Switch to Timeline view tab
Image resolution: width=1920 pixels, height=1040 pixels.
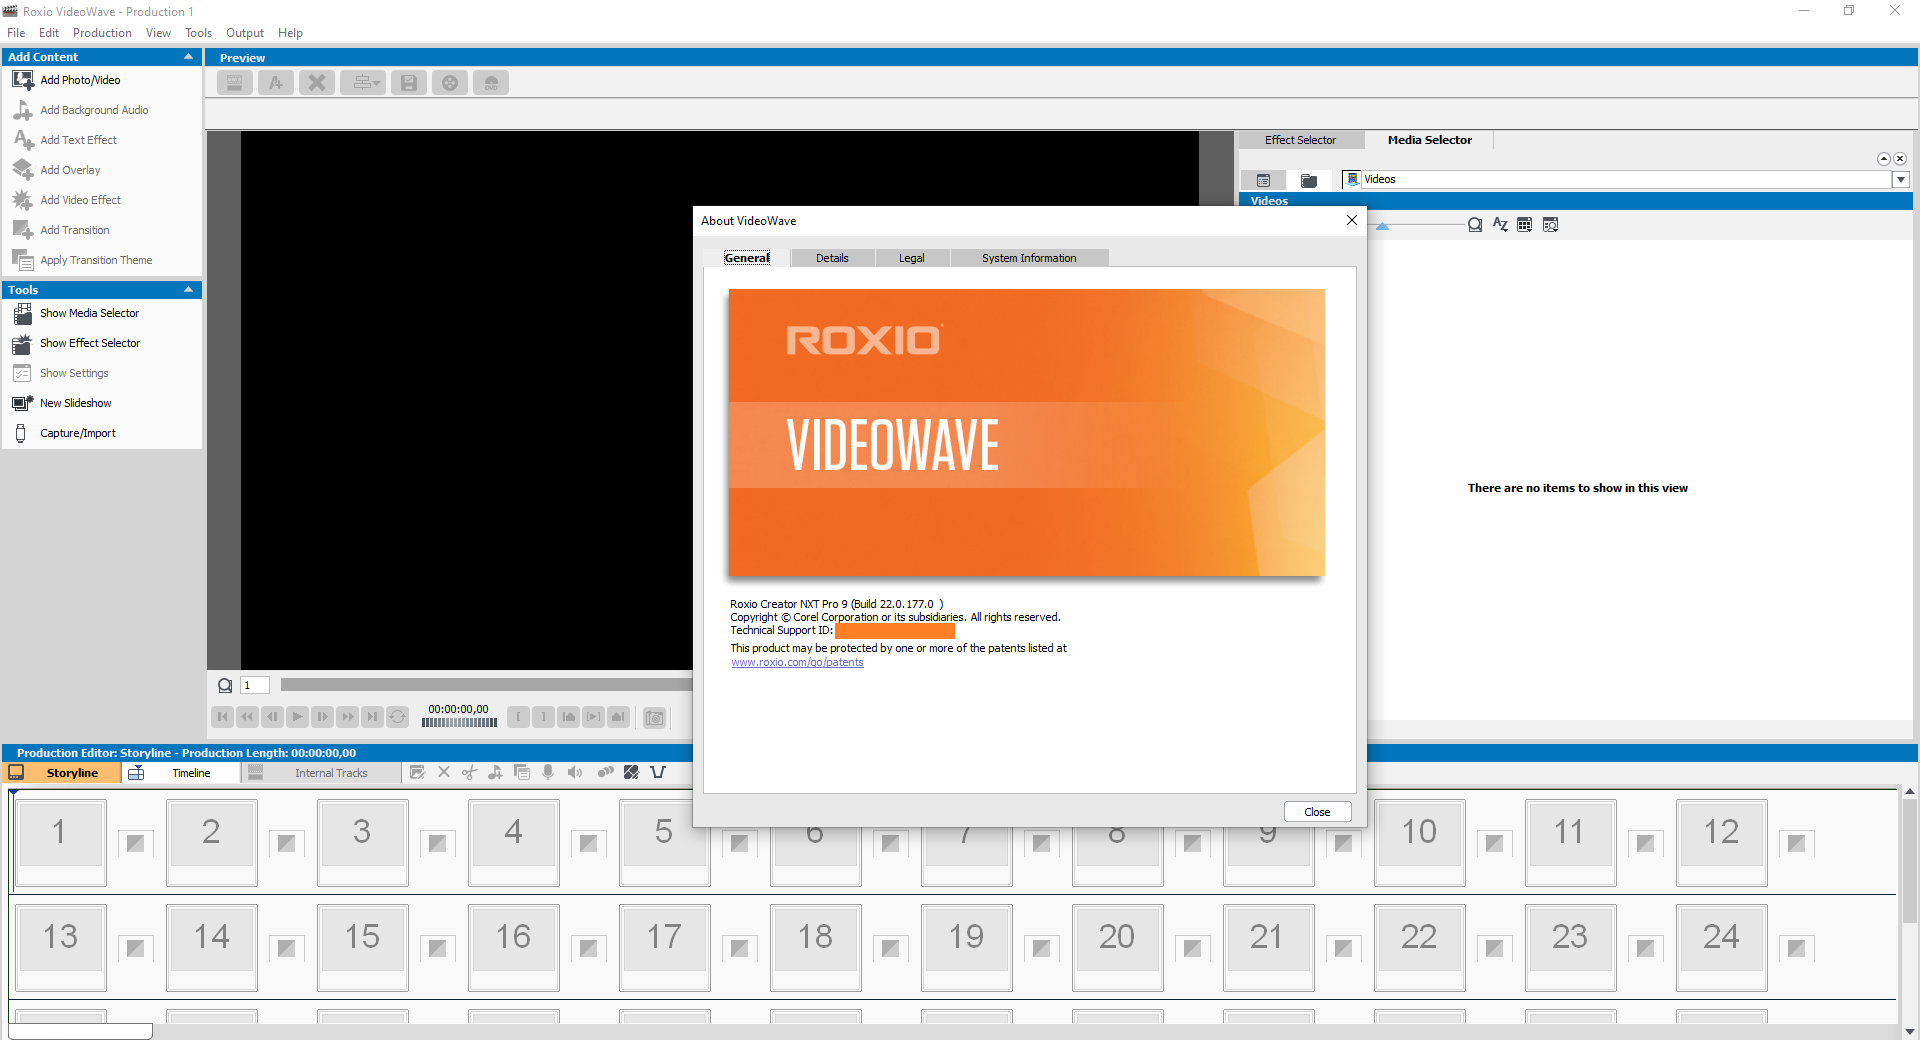(x=180, y=773)
